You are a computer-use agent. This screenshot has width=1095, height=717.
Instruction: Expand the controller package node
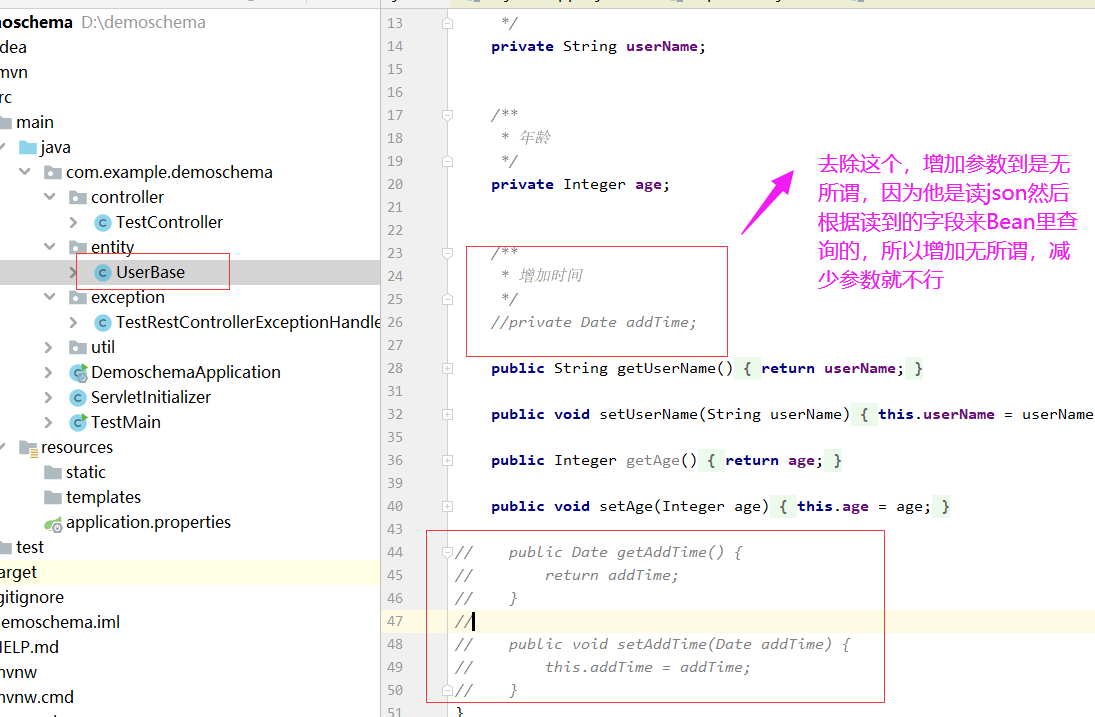[x=48, y=196]
